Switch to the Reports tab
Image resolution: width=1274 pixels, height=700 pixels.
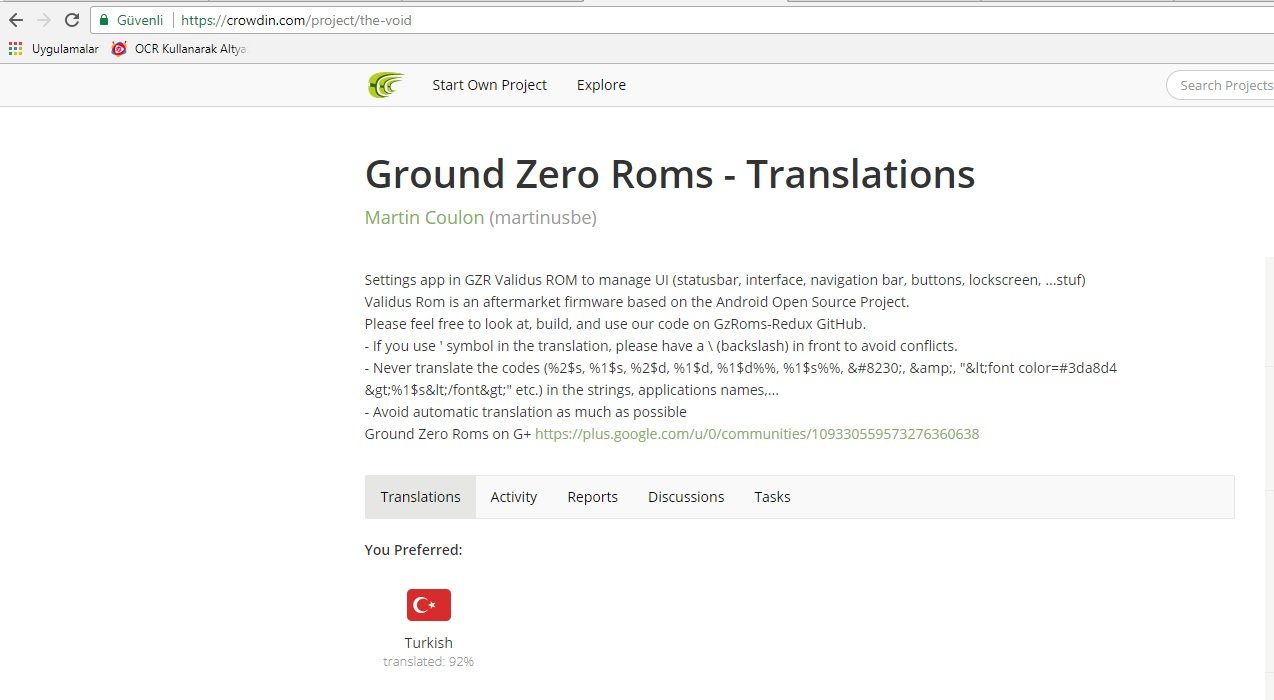click(592, 497)
